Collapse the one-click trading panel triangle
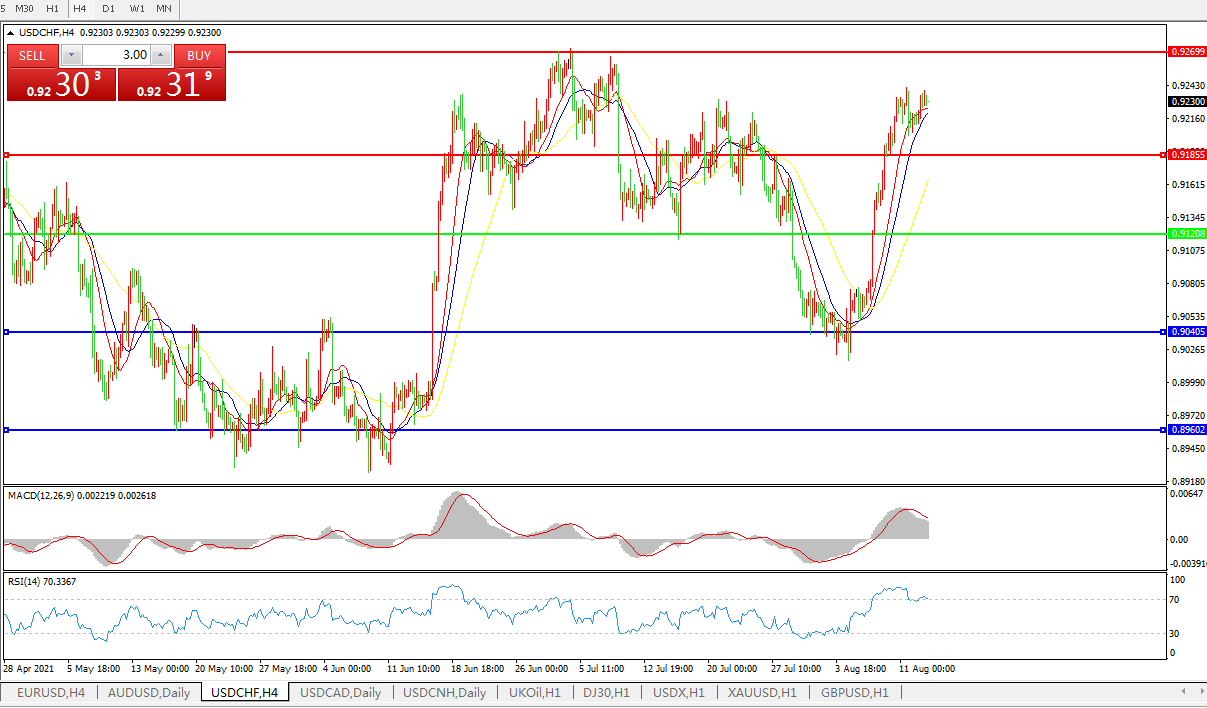Screen dimensions: 1207x708 (11, 33)
